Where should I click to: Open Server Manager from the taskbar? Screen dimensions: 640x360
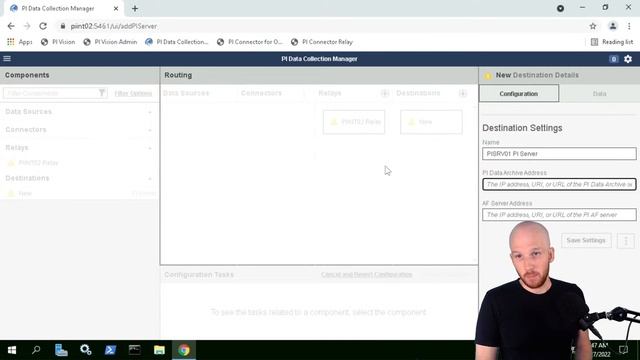61,350
